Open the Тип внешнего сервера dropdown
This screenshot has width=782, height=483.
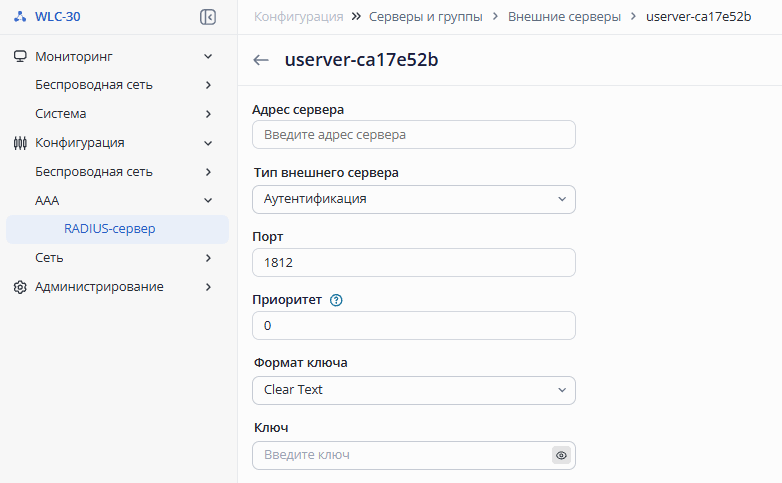(x=414, y=200)
